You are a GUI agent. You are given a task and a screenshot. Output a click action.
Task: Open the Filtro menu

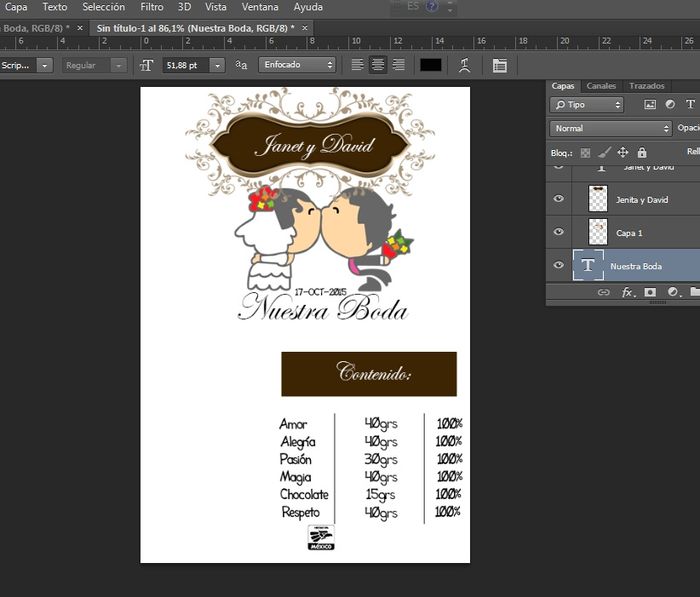[x=152, y=7]
